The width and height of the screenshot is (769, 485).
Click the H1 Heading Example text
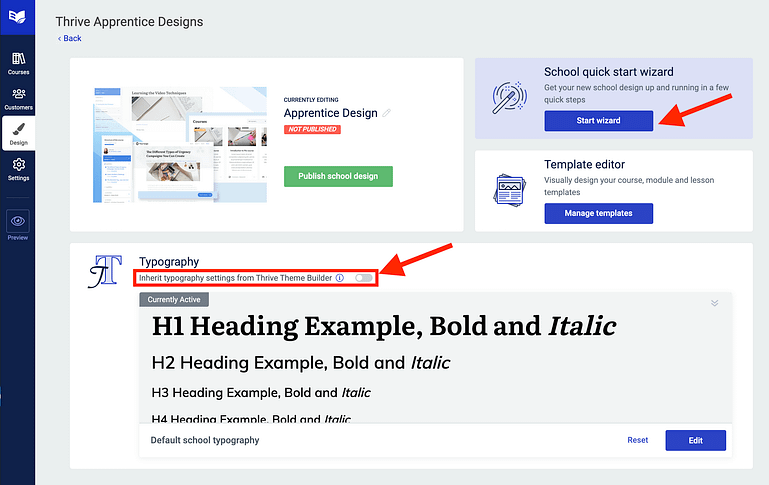pos(384,326)
